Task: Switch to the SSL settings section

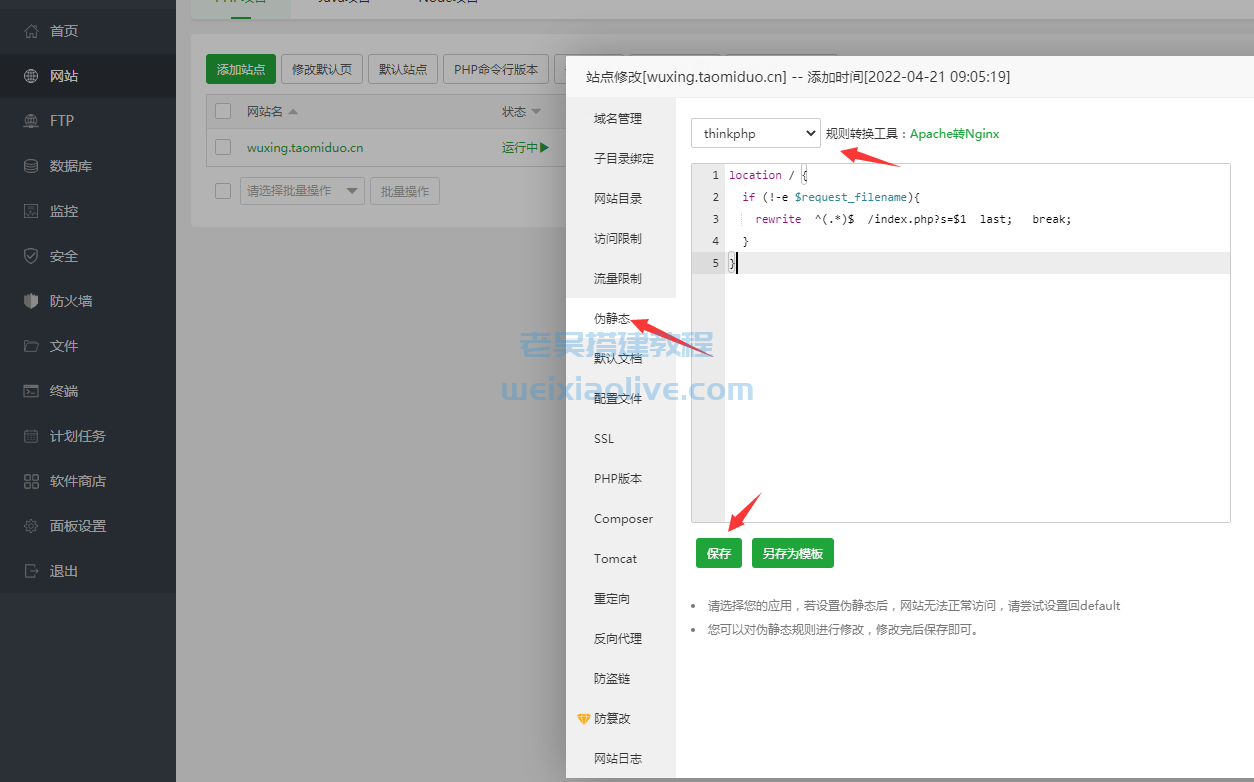Action: [603, 438]
